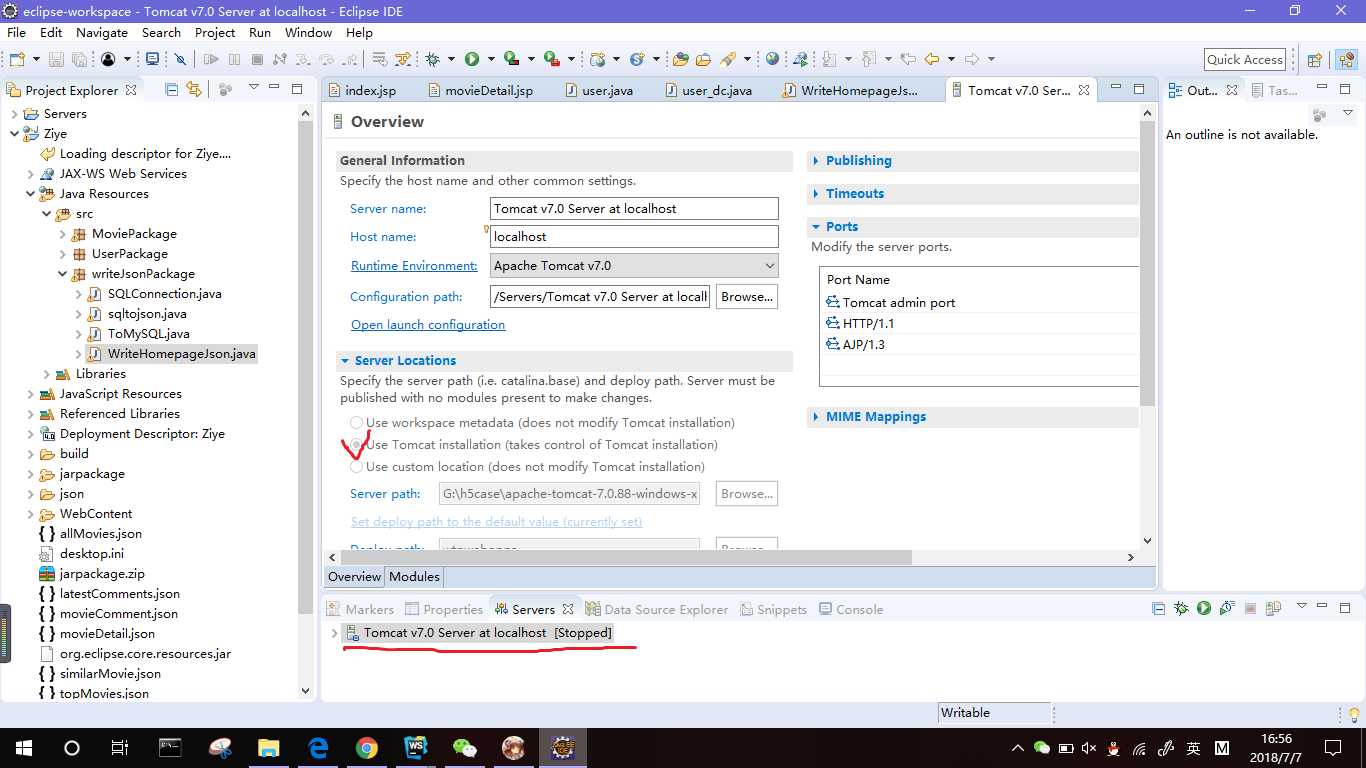Click the New file toolbar icon
Viewport: 1366px width, 768px height.
click(x=17, y=59)
